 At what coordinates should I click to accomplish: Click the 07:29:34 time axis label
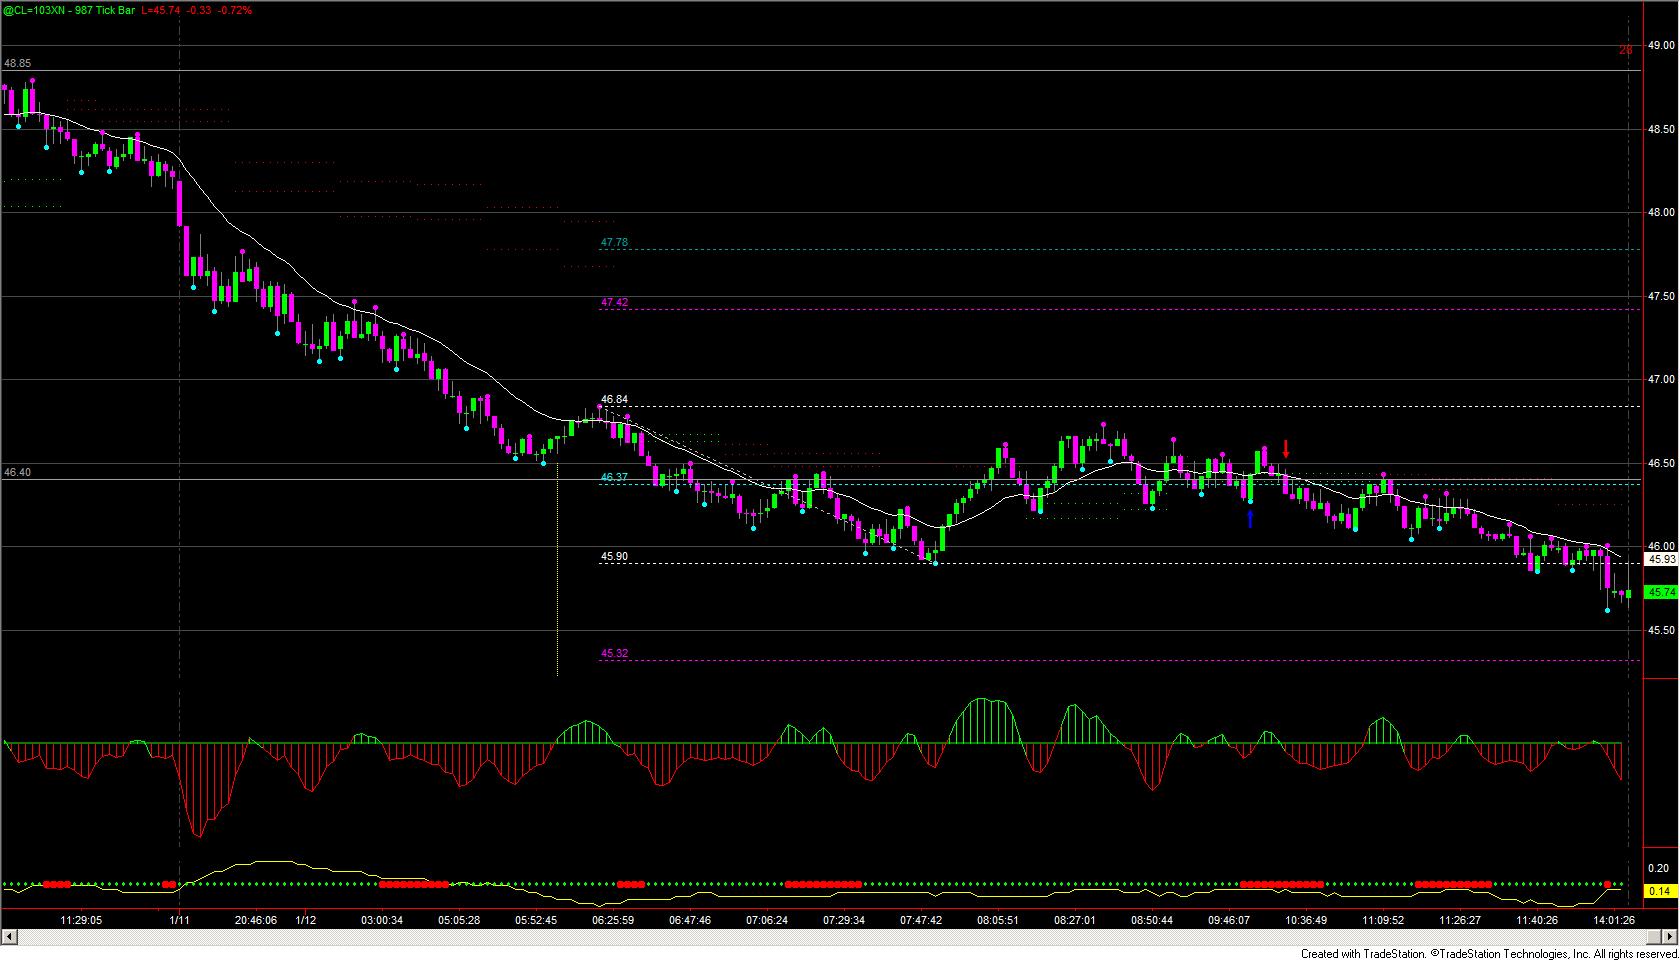pyautogui.click(x=844, y=920)
